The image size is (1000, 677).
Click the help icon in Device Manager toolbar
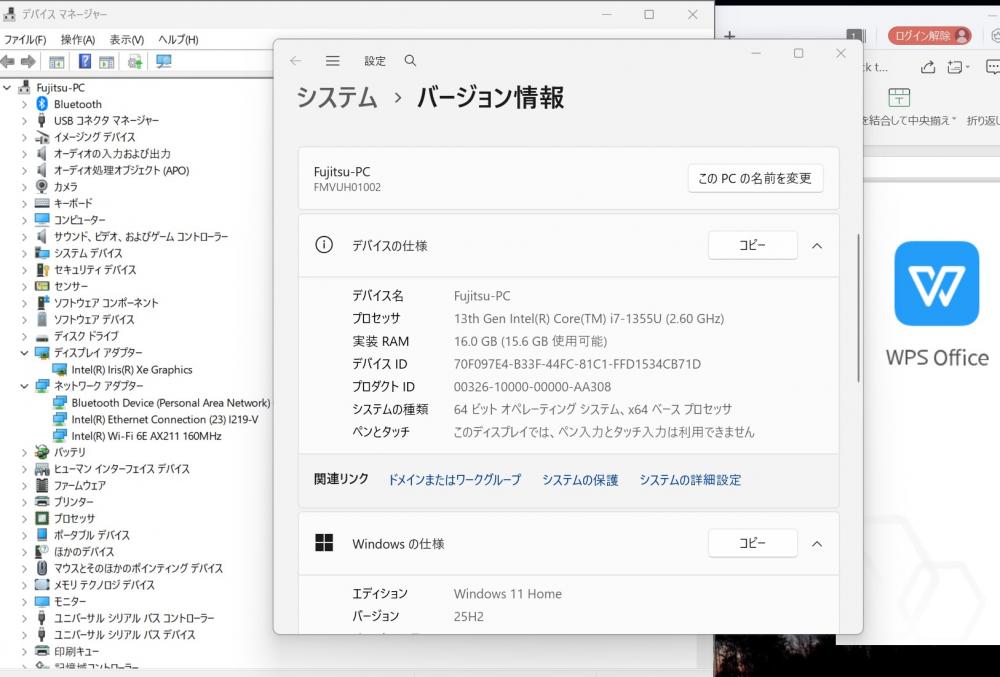tap(84, 62)
